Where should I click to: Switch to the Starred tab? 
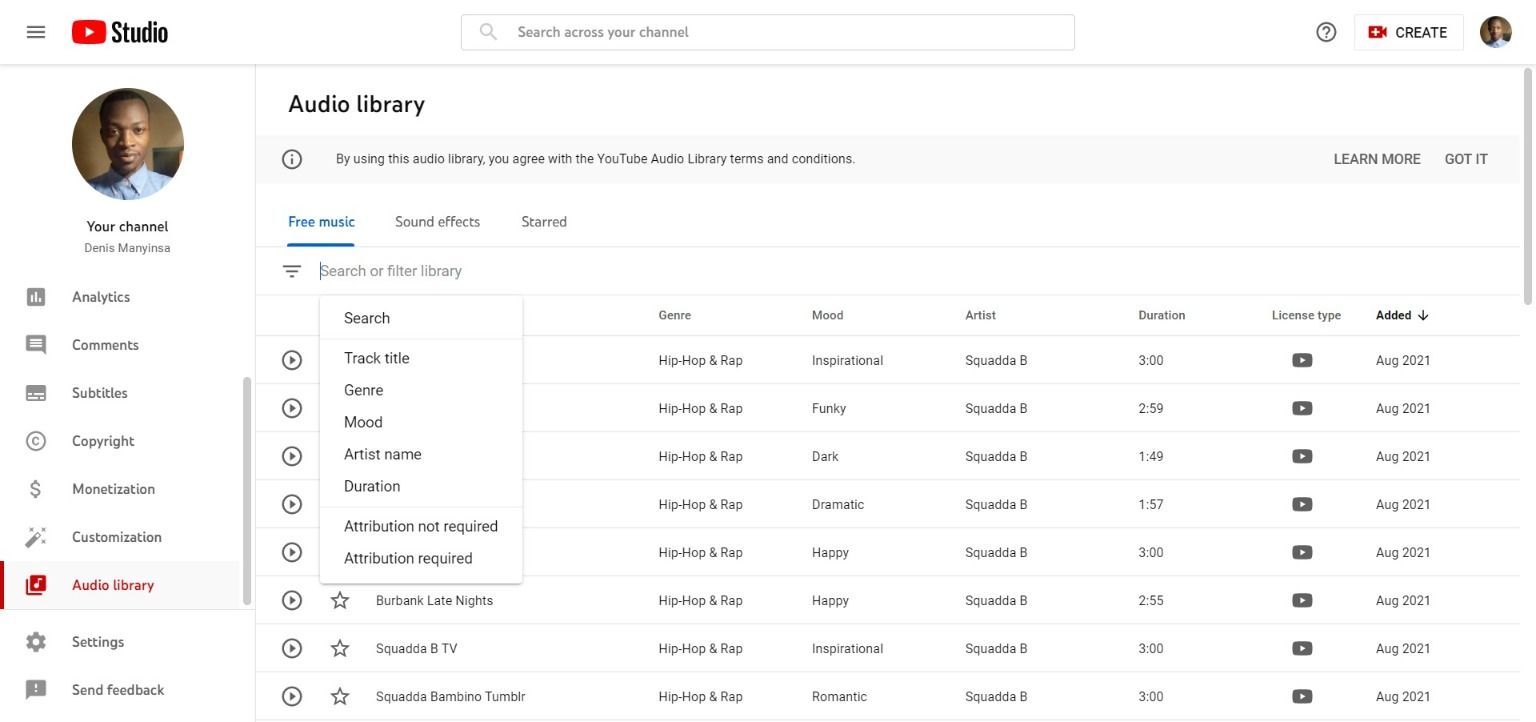[x=543, y=221]
